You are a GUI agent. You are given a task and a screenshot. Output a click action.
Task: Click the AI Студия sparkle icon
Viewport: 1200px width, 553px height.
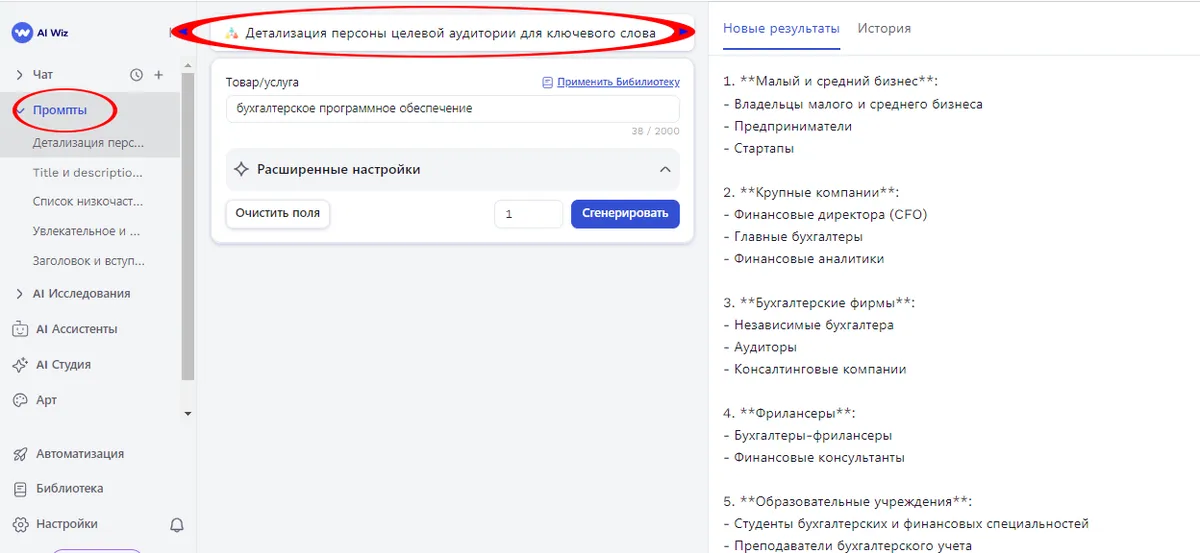point(19,365)
